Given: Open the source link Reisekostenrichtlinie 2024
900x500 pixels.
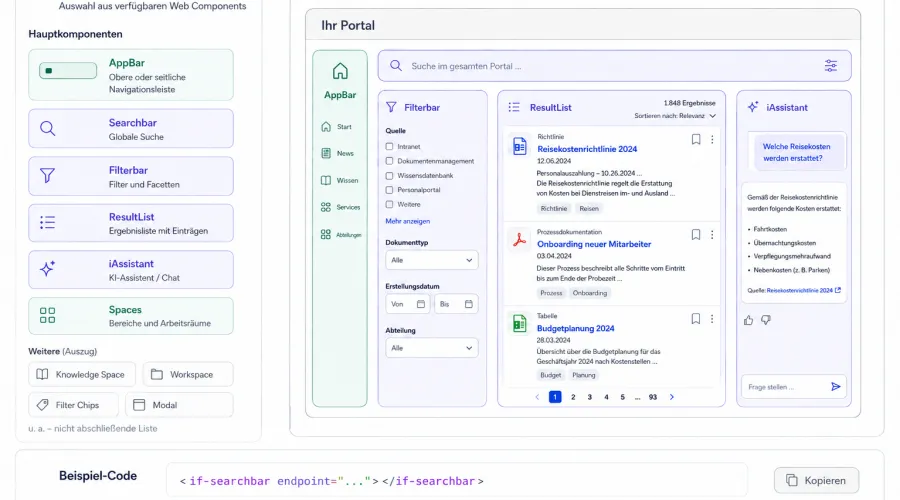Looking at the screenshot, I should (x=804, y=290).
